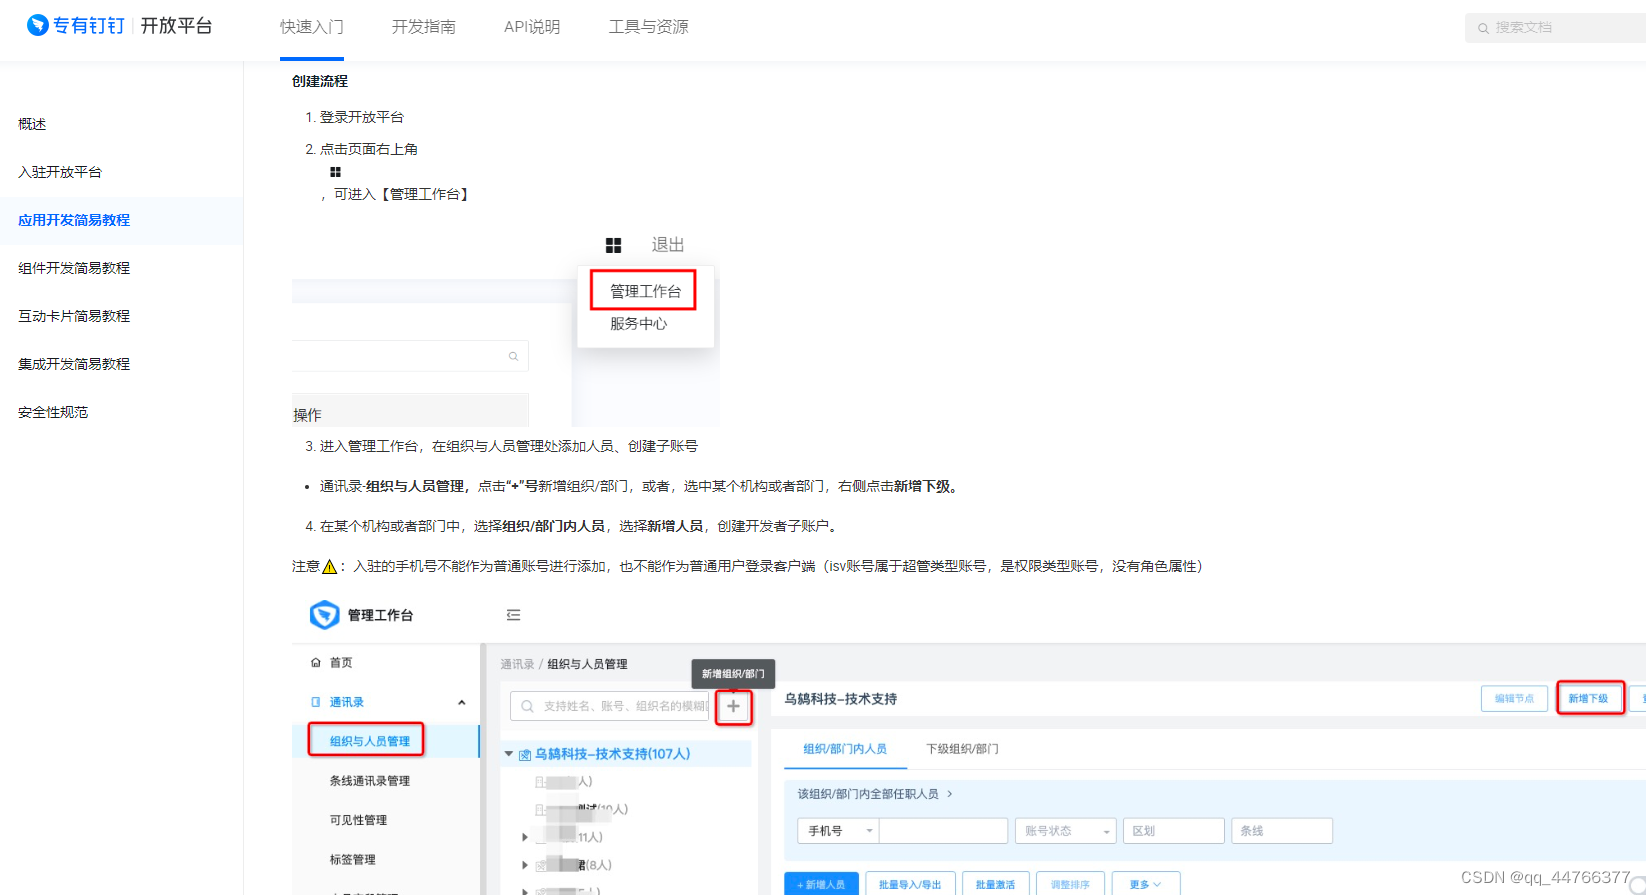Viewport: 1646px width, 895px height.
Task: Open the 快速入门 tab
Action: pyautogui.click(x=312, y=27)
